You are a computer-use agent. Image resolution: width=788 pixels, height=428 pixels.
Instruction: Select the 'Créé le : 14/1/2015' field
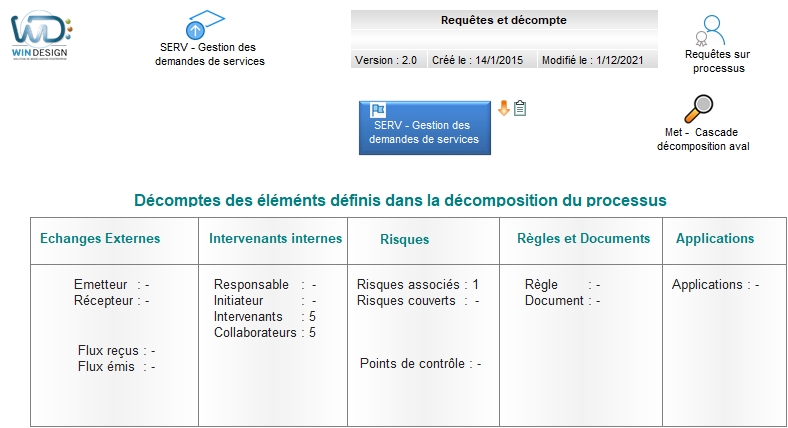[x=482, y=60]
